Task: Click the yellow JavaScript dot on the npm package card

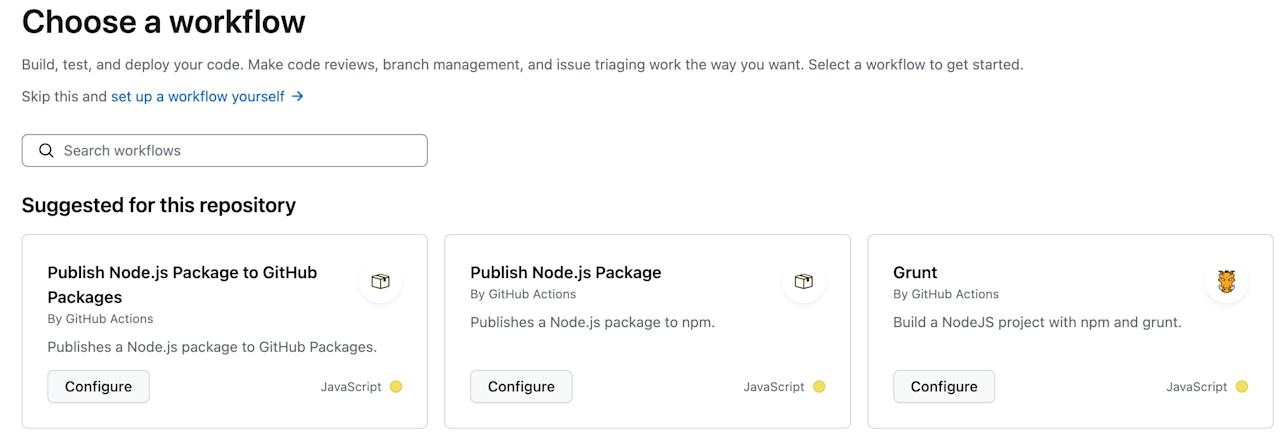Action: (819, 387)
